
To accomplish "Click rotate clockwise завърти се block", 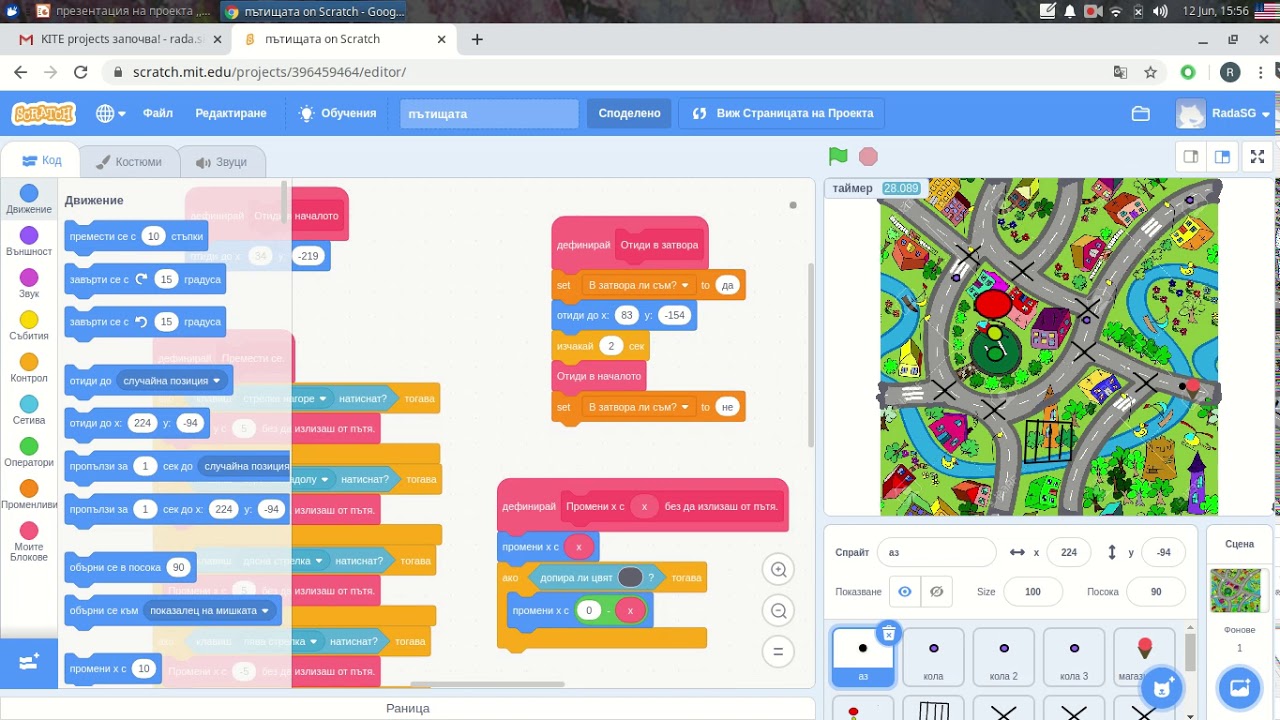I will pyautogui.click(x=145, y=280).
